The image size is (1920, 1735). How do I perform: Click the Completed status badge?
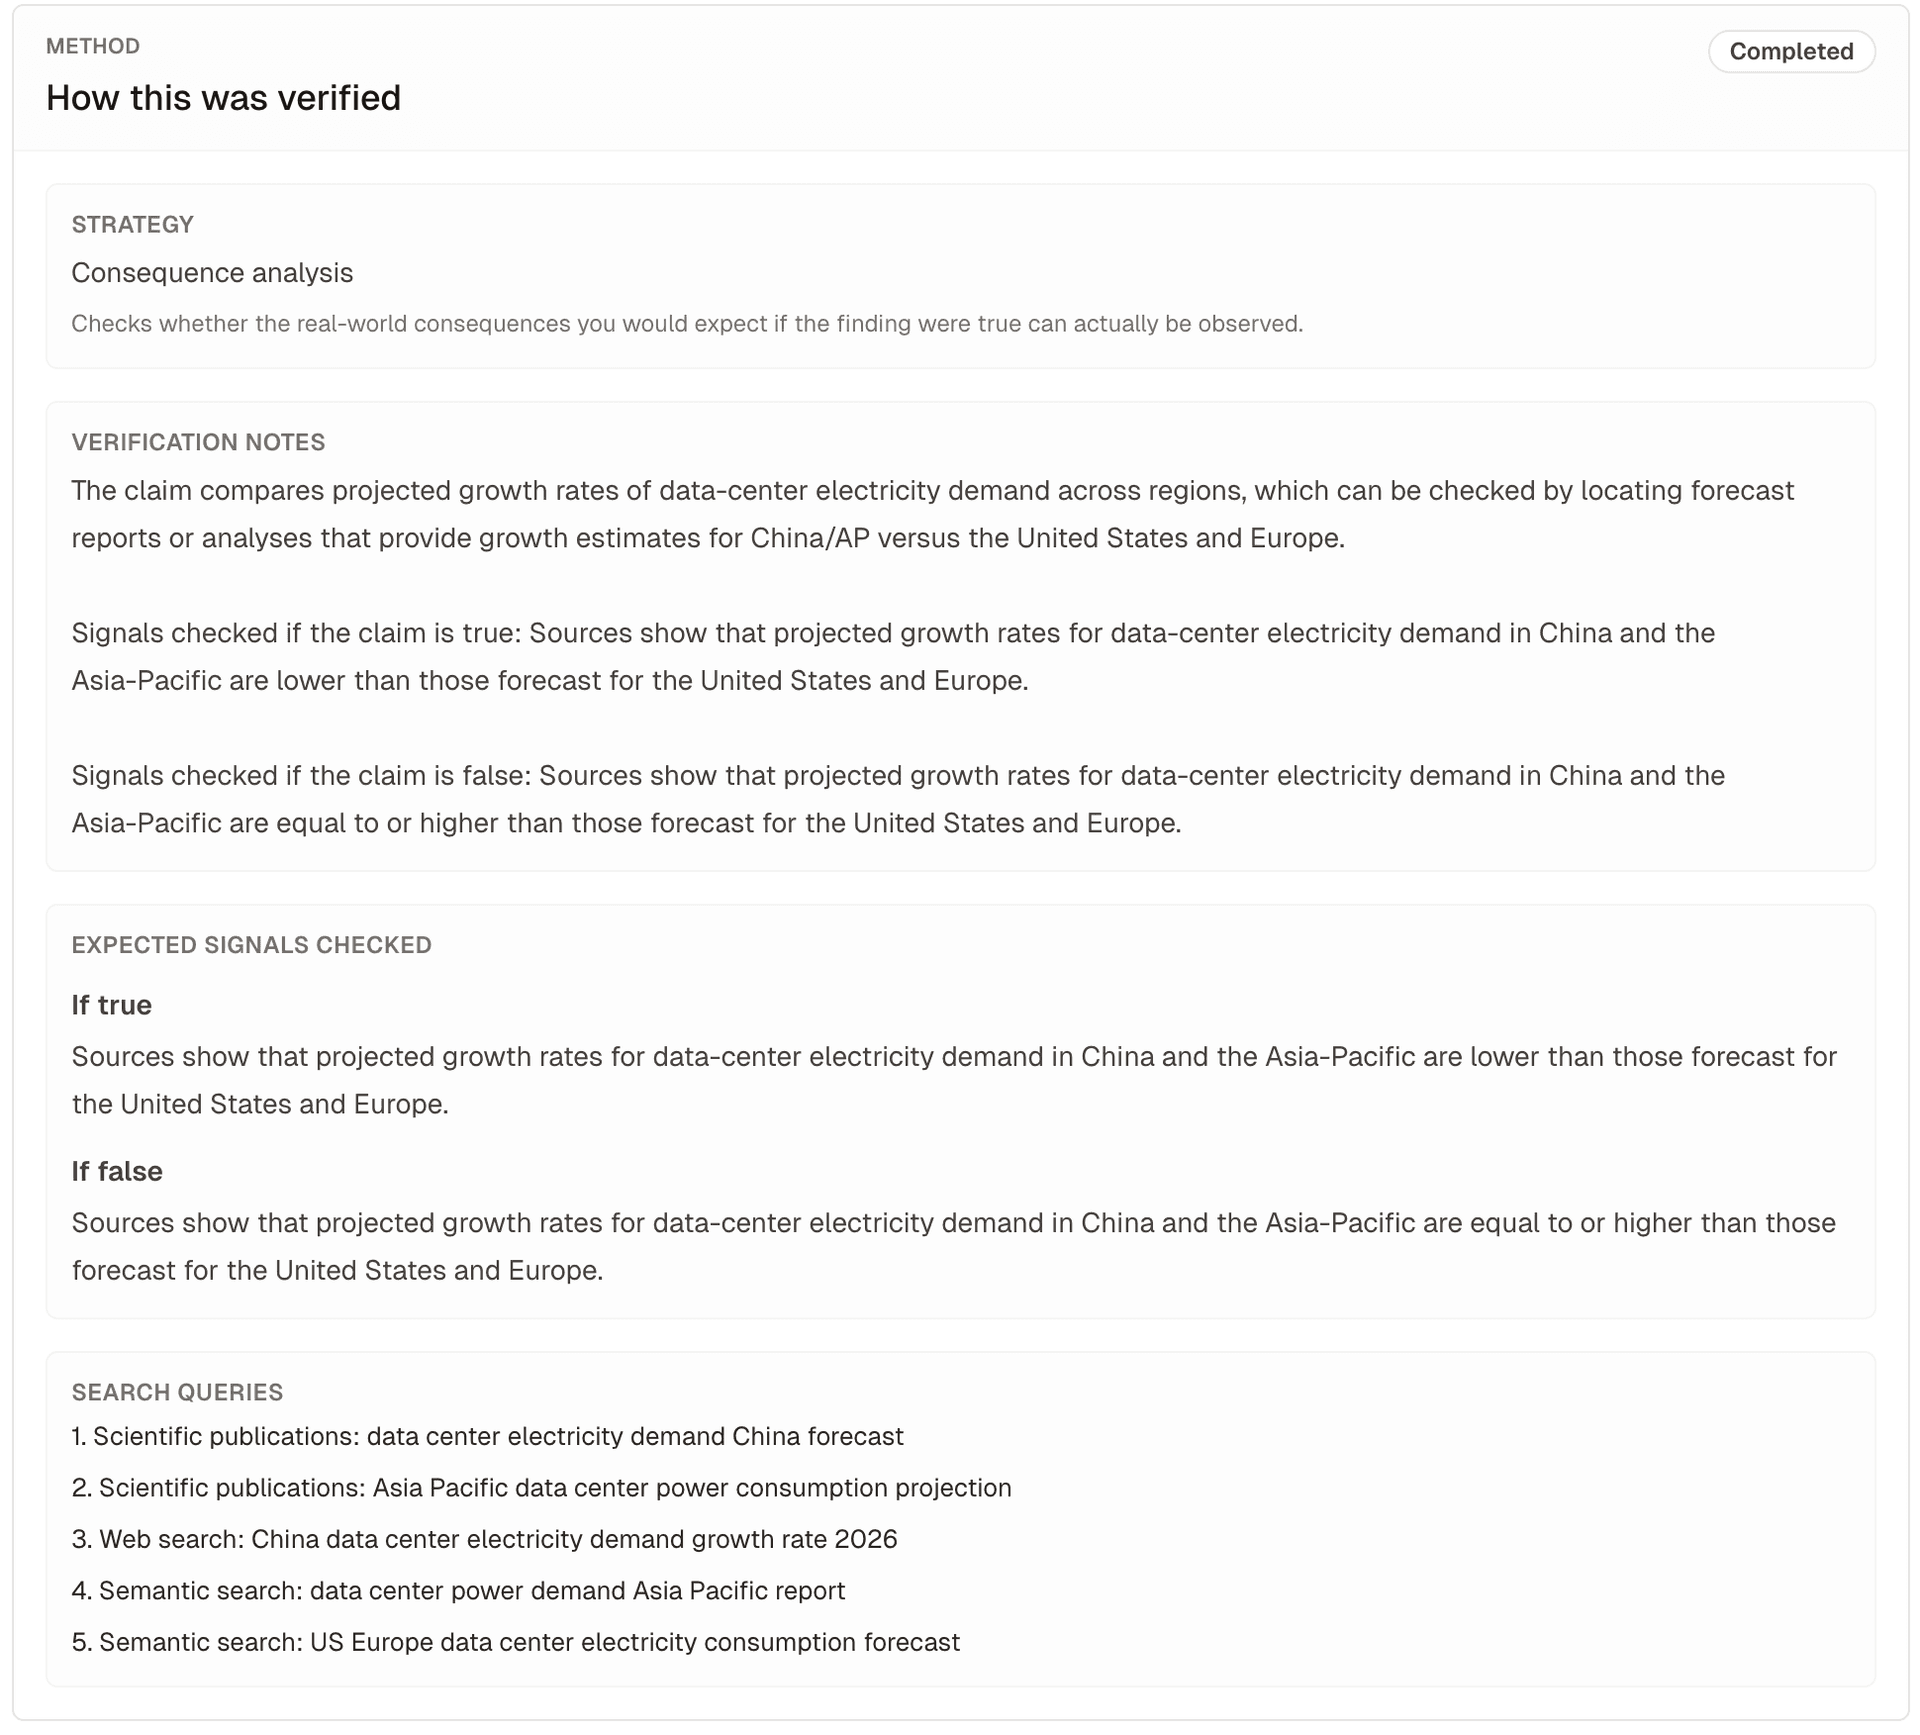pos(1790,51)
